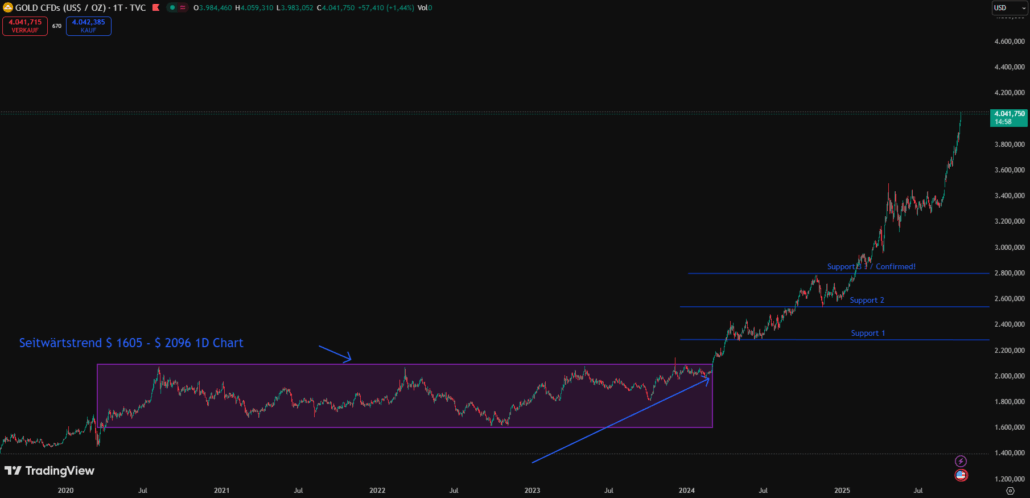Click the blue KAUF buy button
The image size is (1030, 498).
(88, 25)
